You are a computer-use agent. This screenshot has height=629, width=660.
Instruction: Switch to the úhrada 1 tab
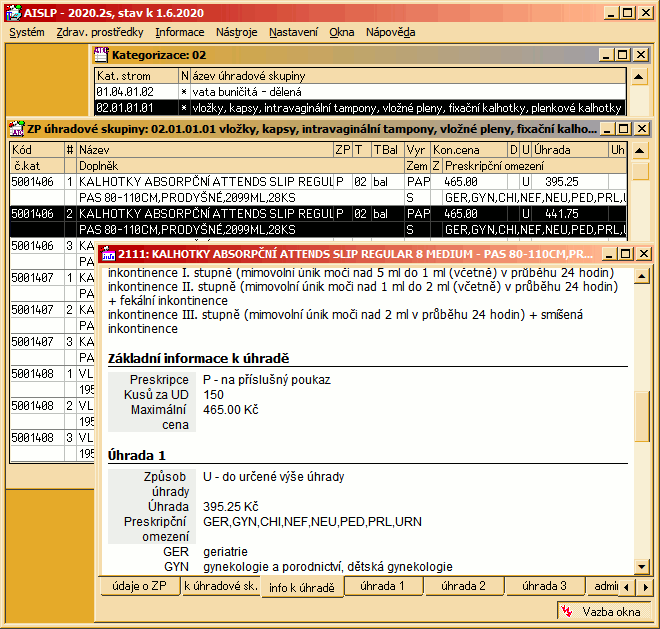[382, 586]
